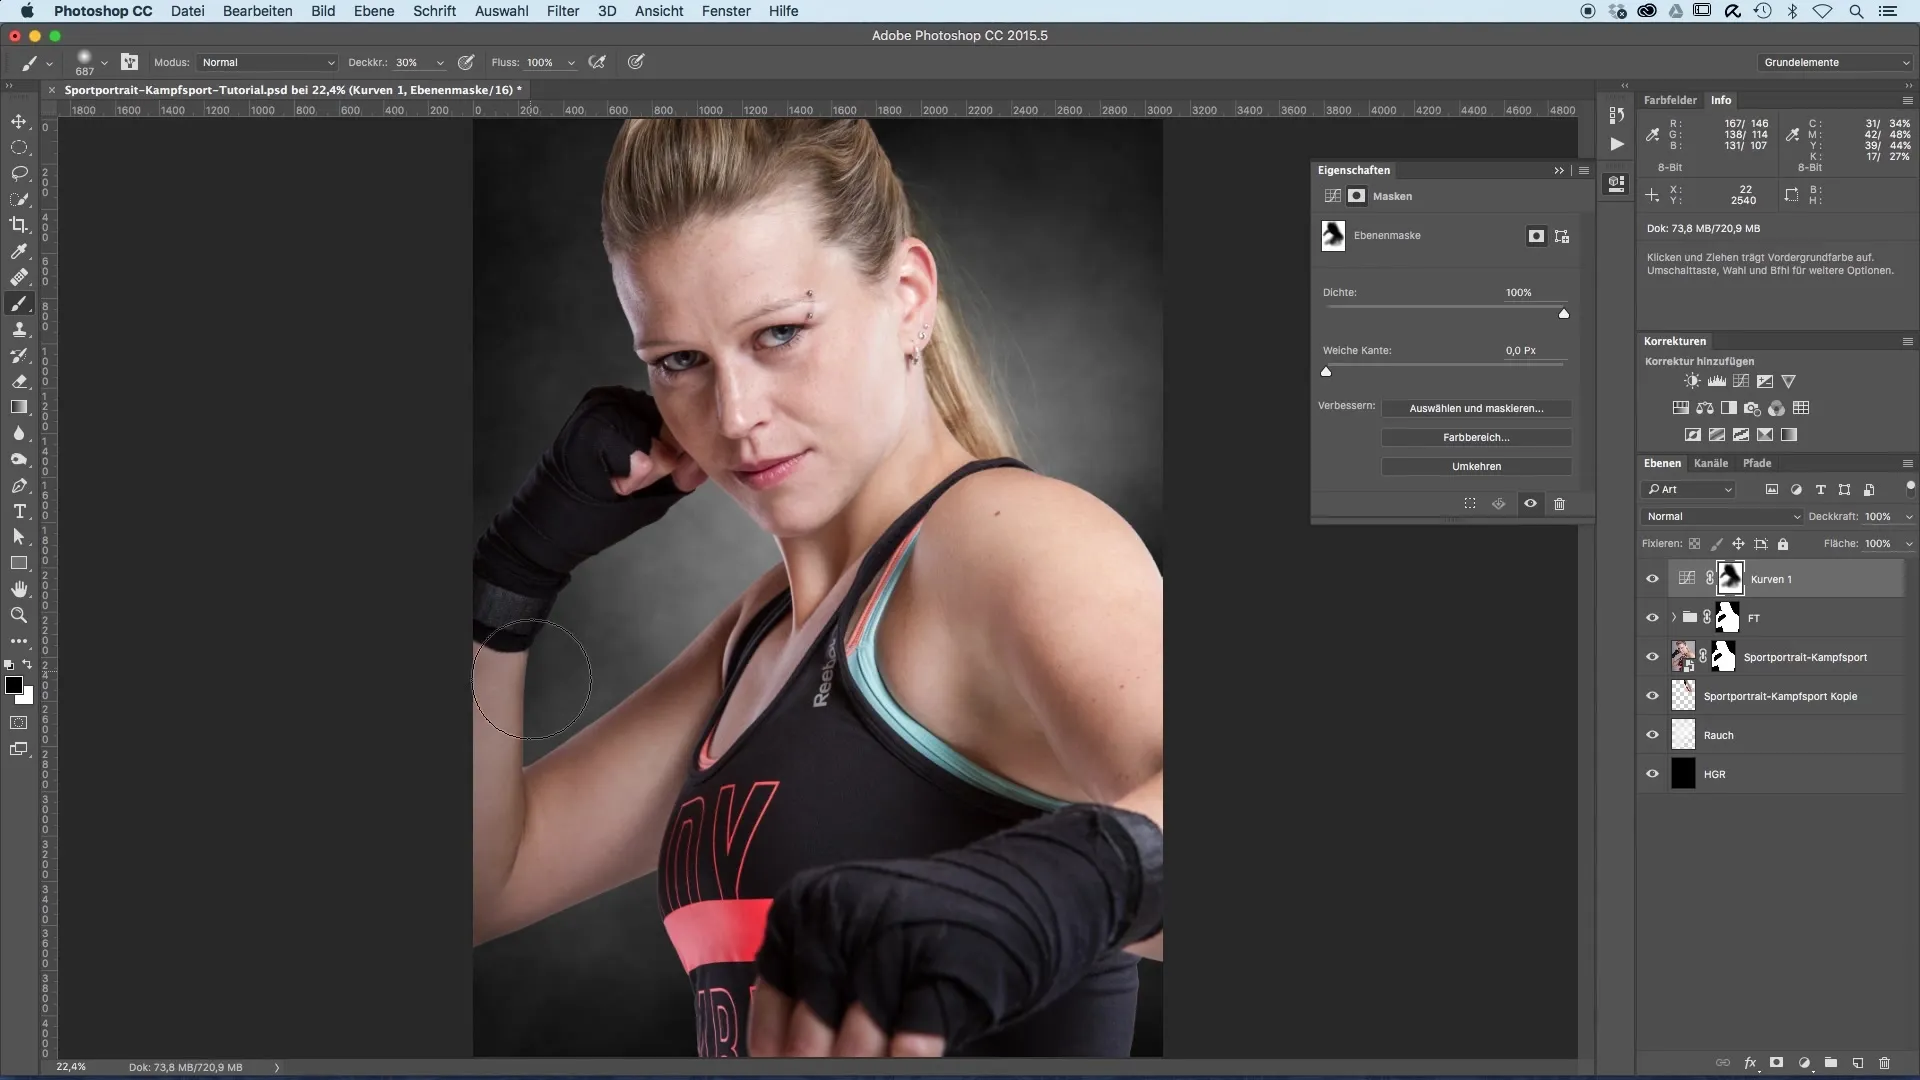This screenshot has height=1080, width=1920.
Task: Select the Gradient tool
Action: point(19,408)
